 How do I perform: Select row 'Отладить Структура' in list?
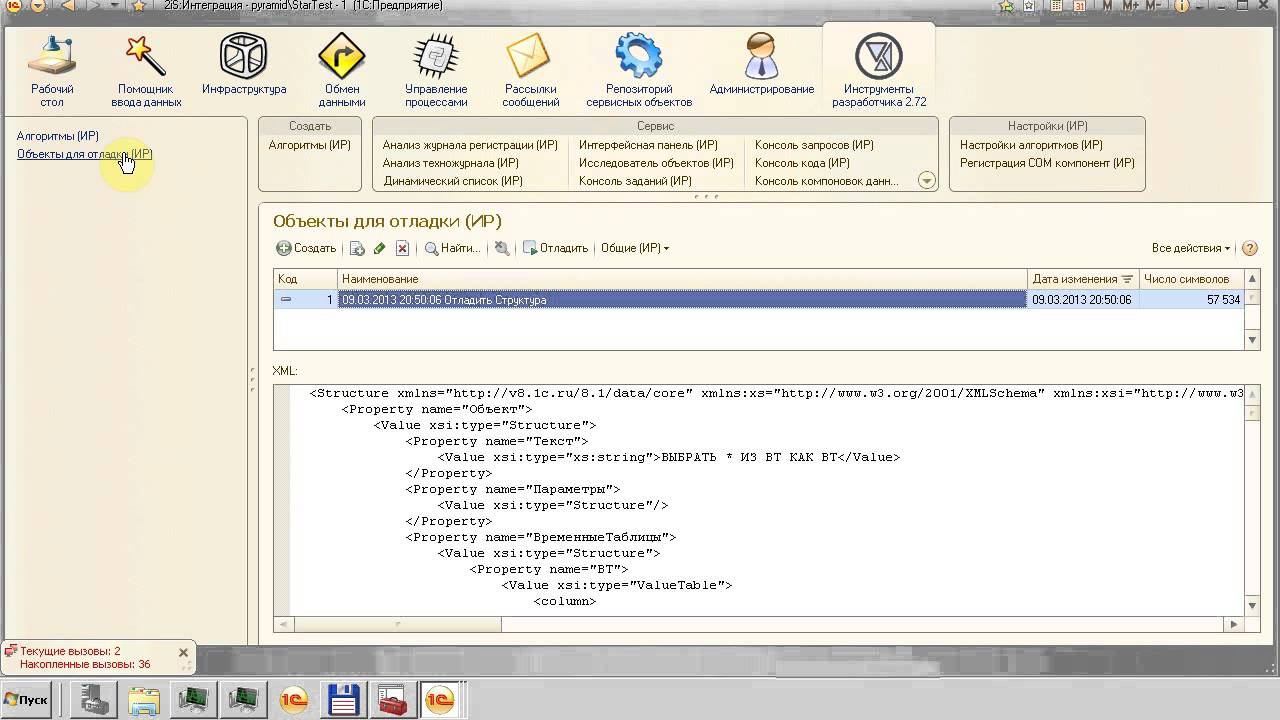pos(682,300)
